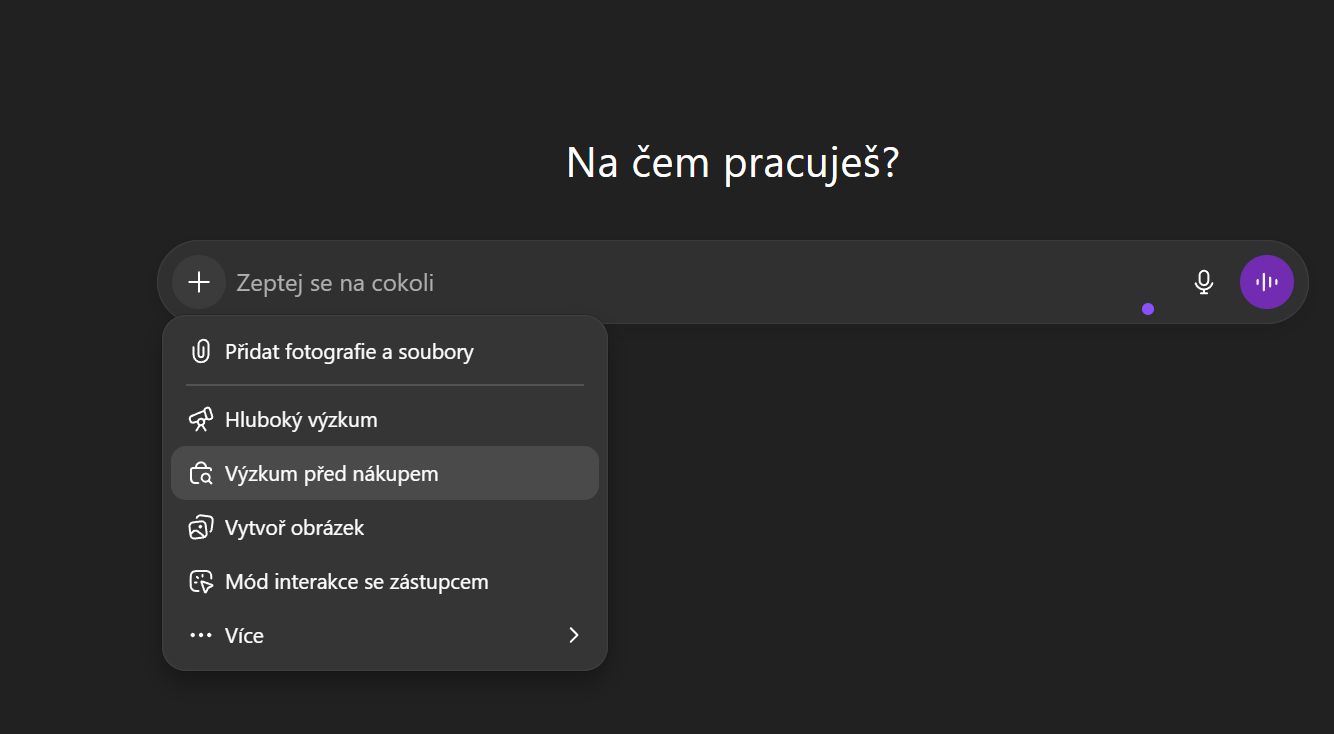Select the agent icon for Mód interakce se zástupcem
The height and width of the screenshot is (734, 1334).
(200, 581)
